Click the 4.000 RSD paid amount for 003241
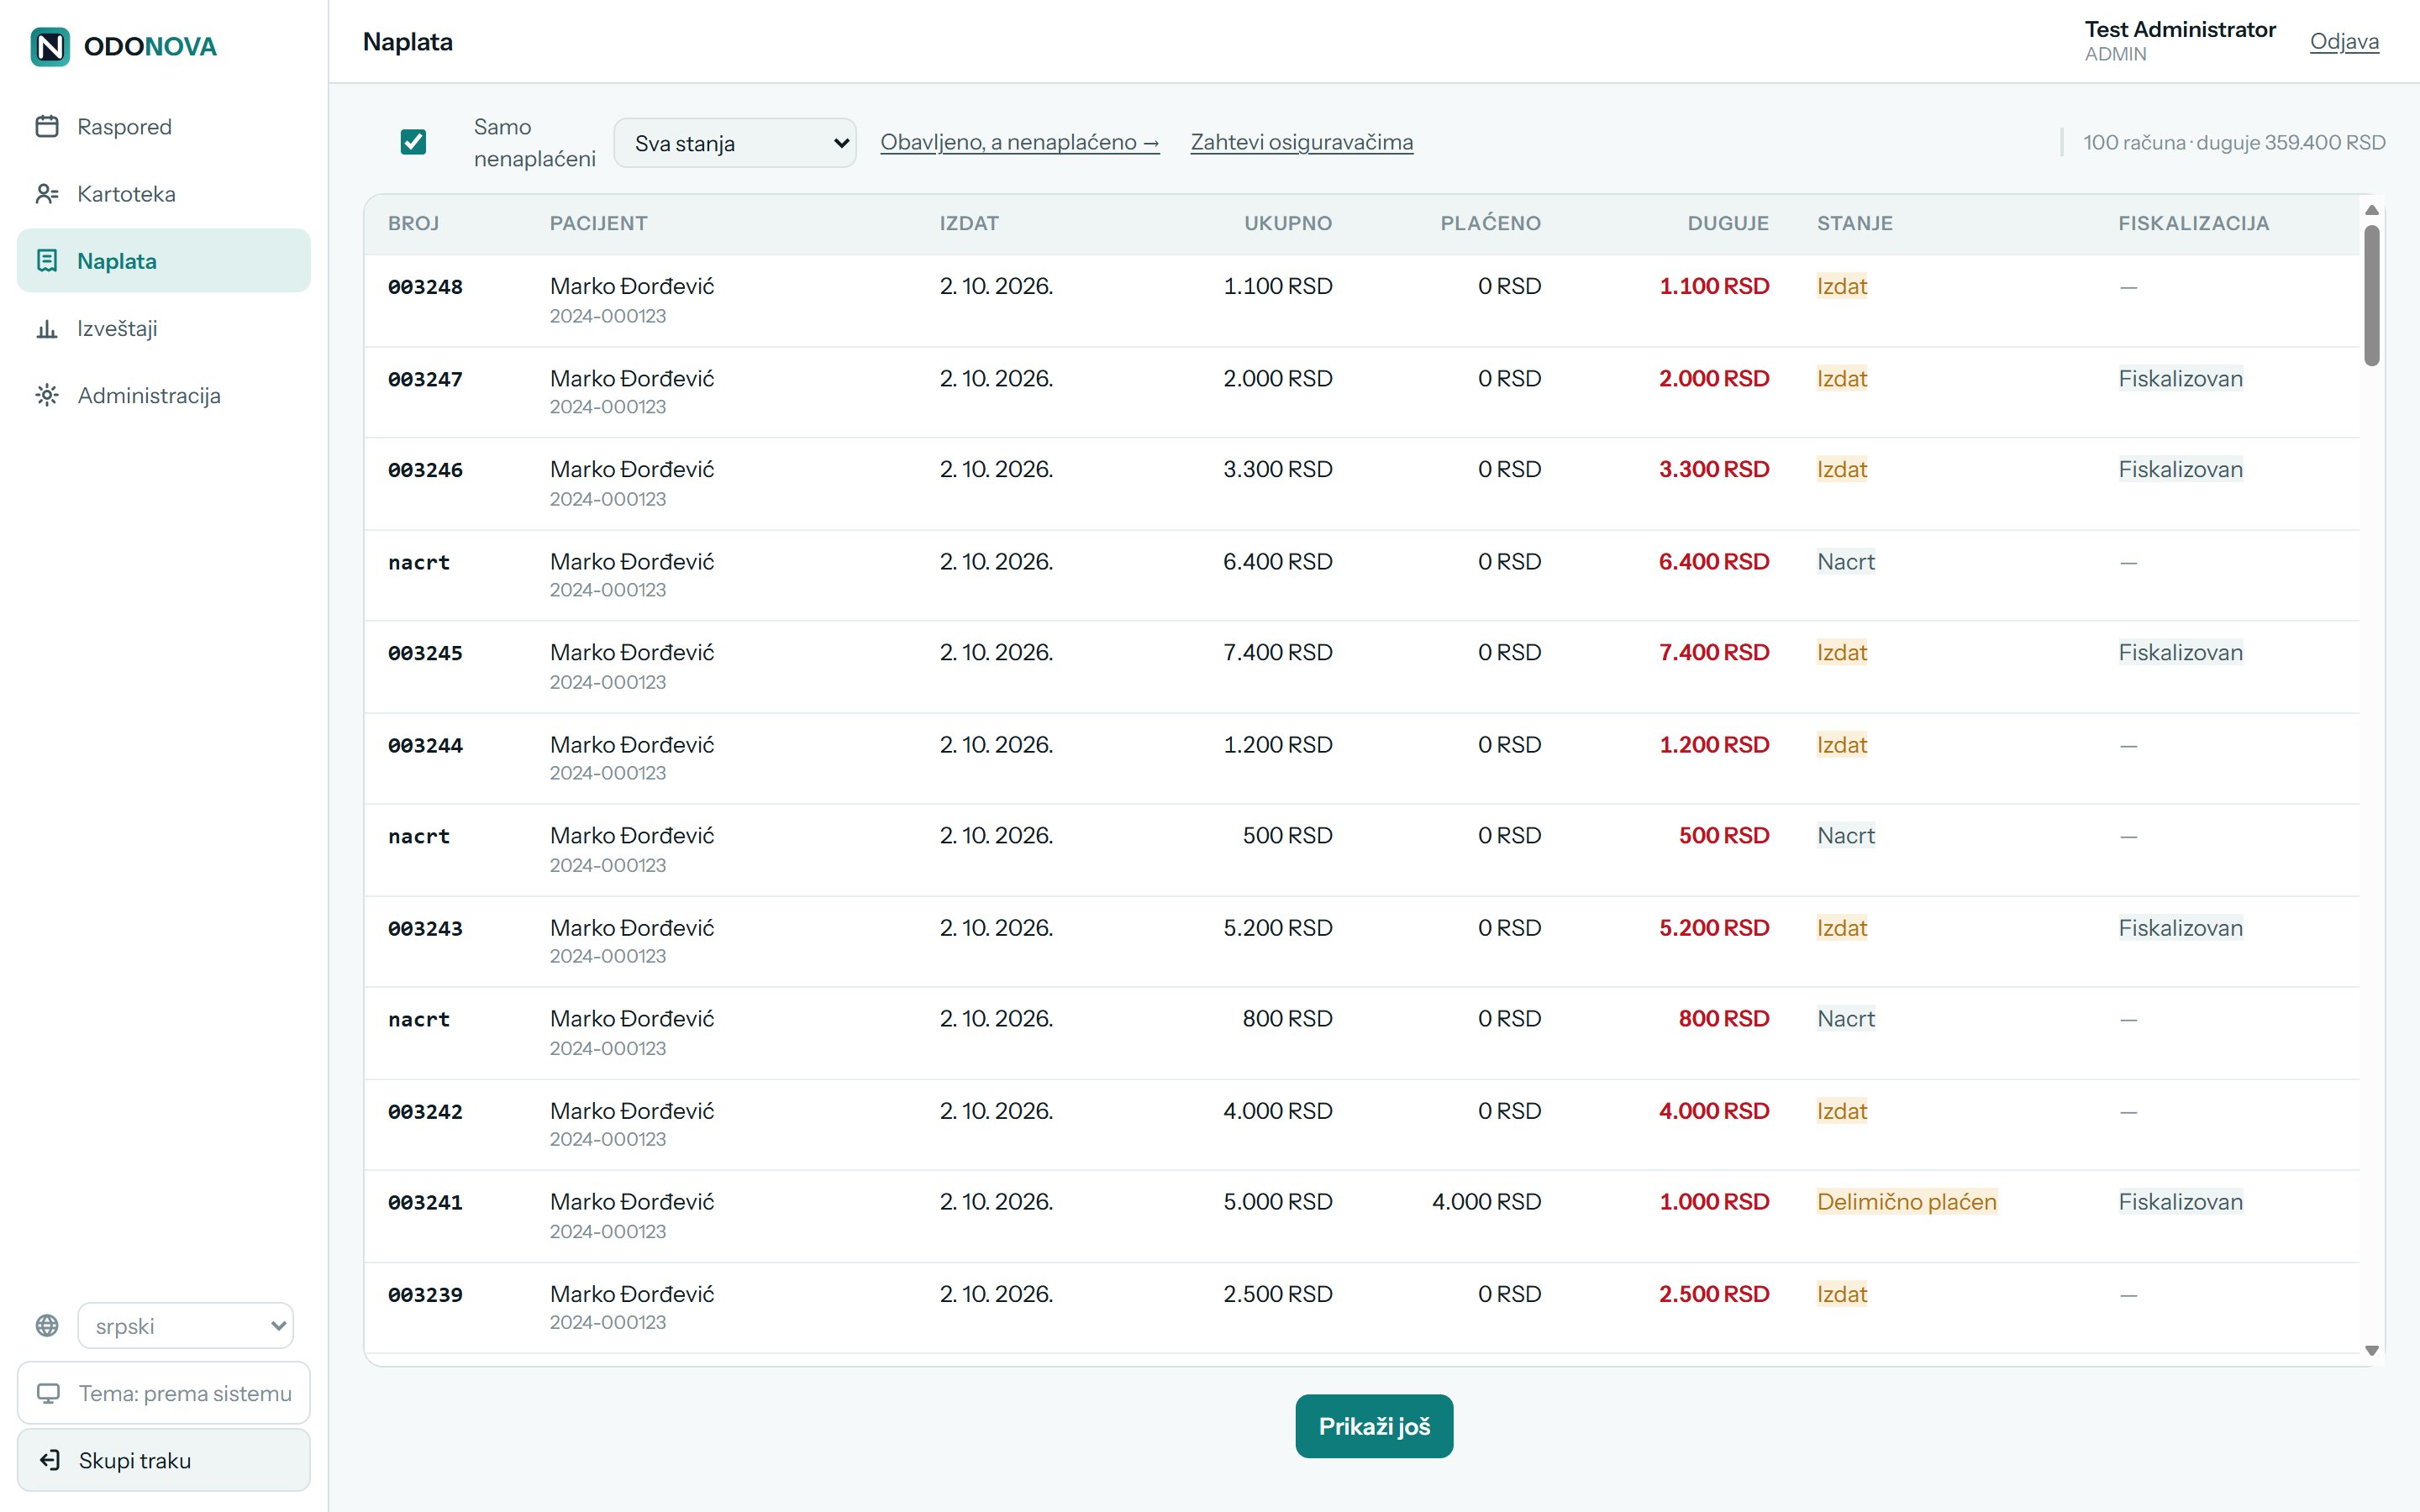The image size is (2420, 1512). click(x=1486, y=1201)
